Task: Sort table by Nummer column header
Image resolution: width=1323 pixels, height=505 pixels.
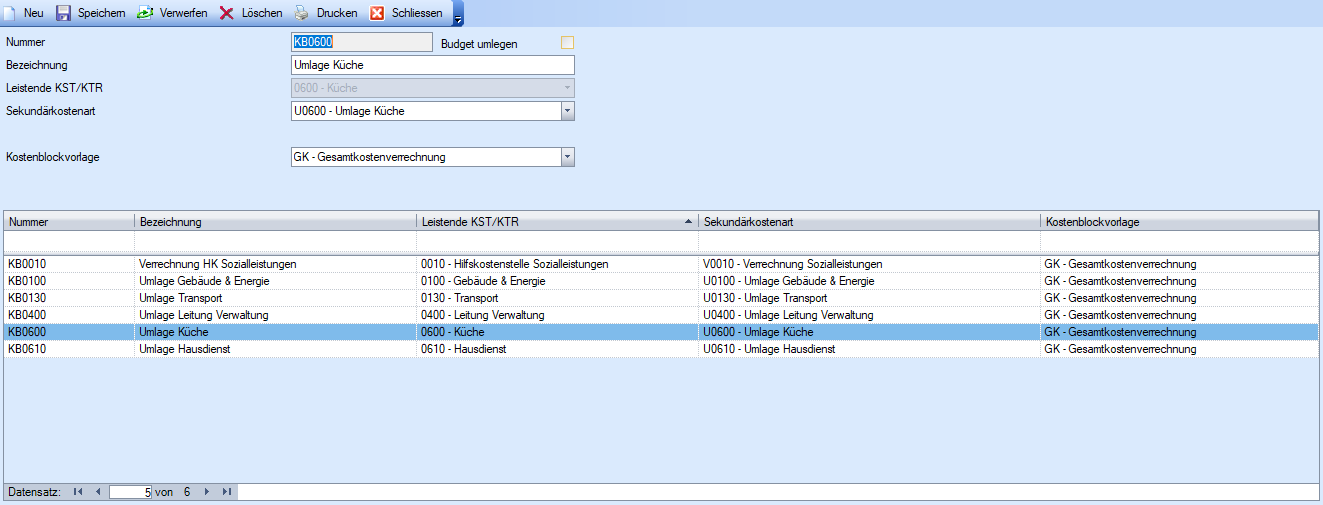Action: click(x=68, y=221)
